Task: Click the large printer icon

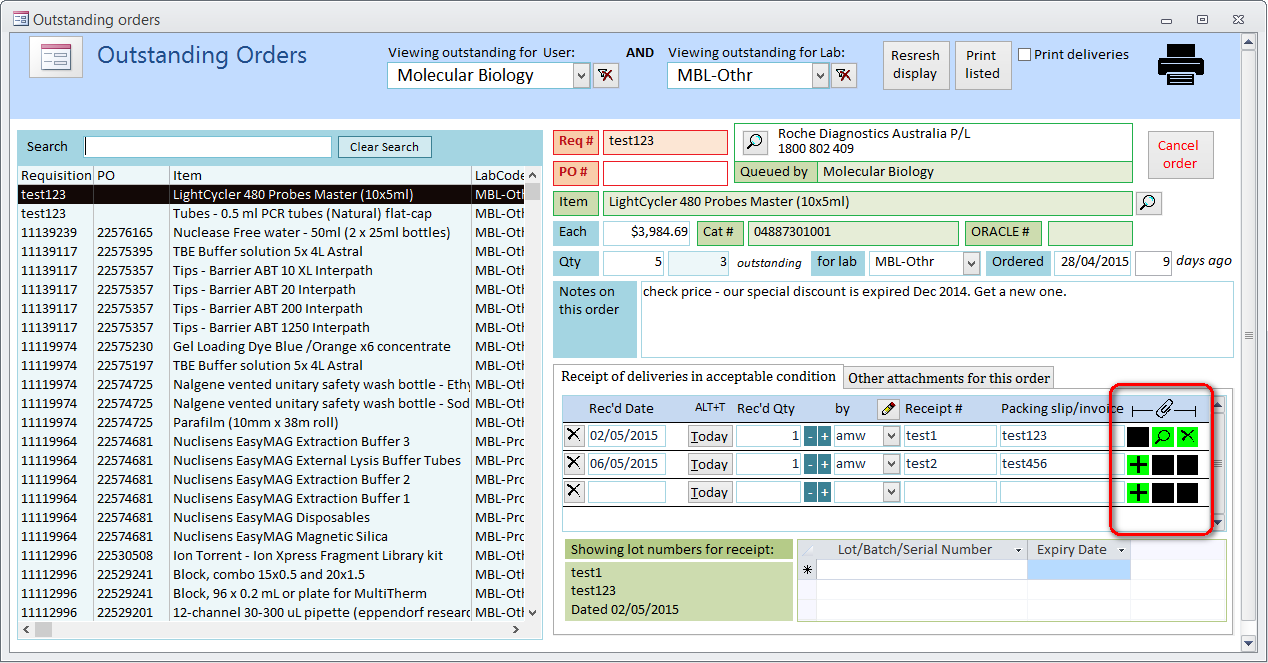Action: click(x=1181, y=63)
